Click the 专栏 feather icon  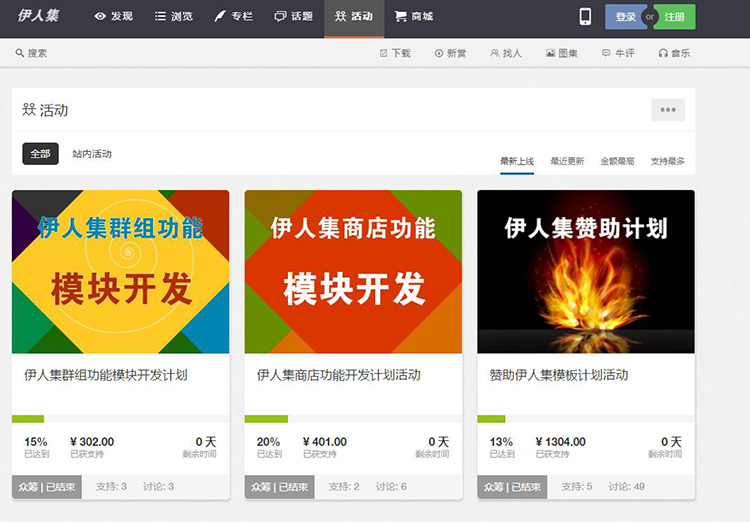click(220, 16)
